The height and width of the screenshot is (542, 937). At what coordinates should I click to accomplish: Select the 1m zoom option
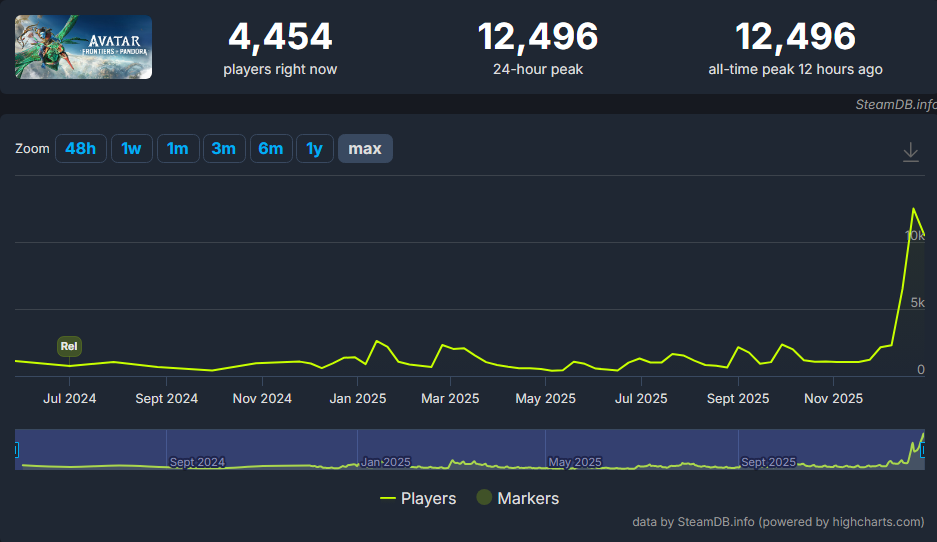coord(177,149)
